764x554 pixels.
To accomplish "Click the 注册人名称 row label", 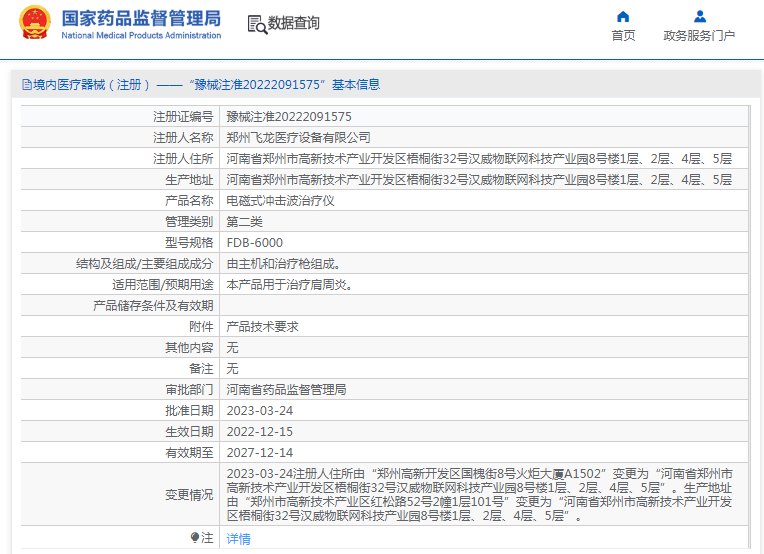I will click(183, 137).
